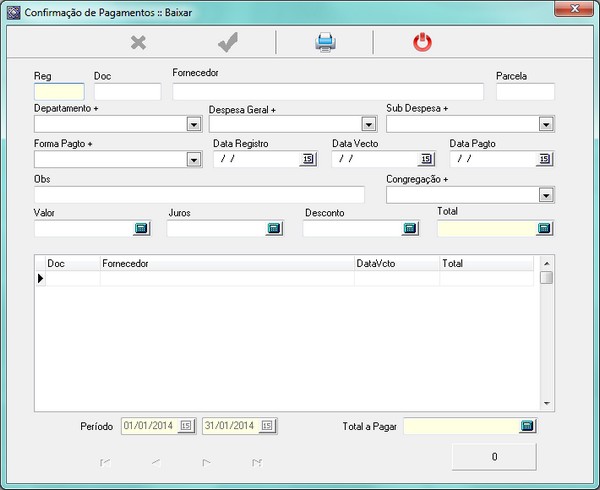Click the button labeled 0
The width and height of the screenshot is (600, 490).
494,456
